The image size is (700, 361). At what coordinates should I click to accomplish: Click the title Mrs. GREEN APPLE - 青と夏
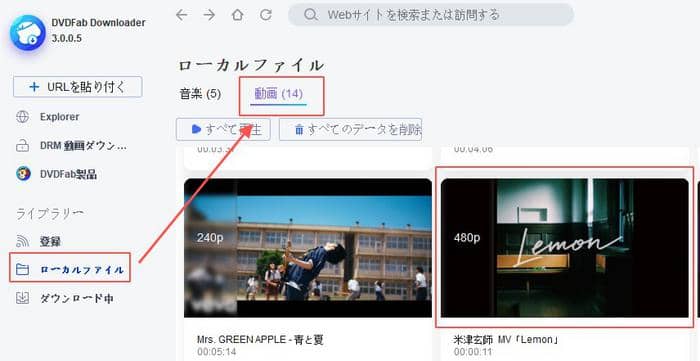point(260,340)
